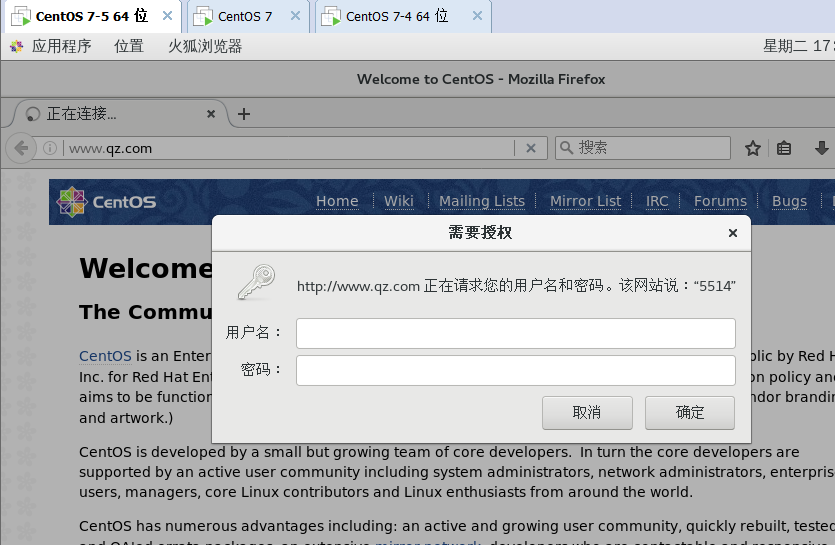Click the 星期二 clock in the top panel

pyautogui.click(x=798, y=46)
